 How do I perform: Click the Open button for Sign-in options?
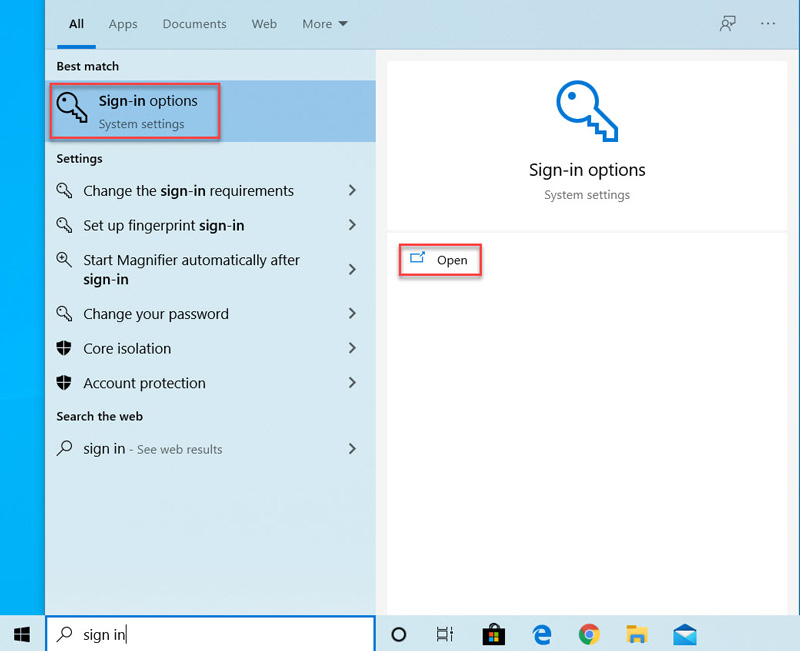click(x=440, y=259)
